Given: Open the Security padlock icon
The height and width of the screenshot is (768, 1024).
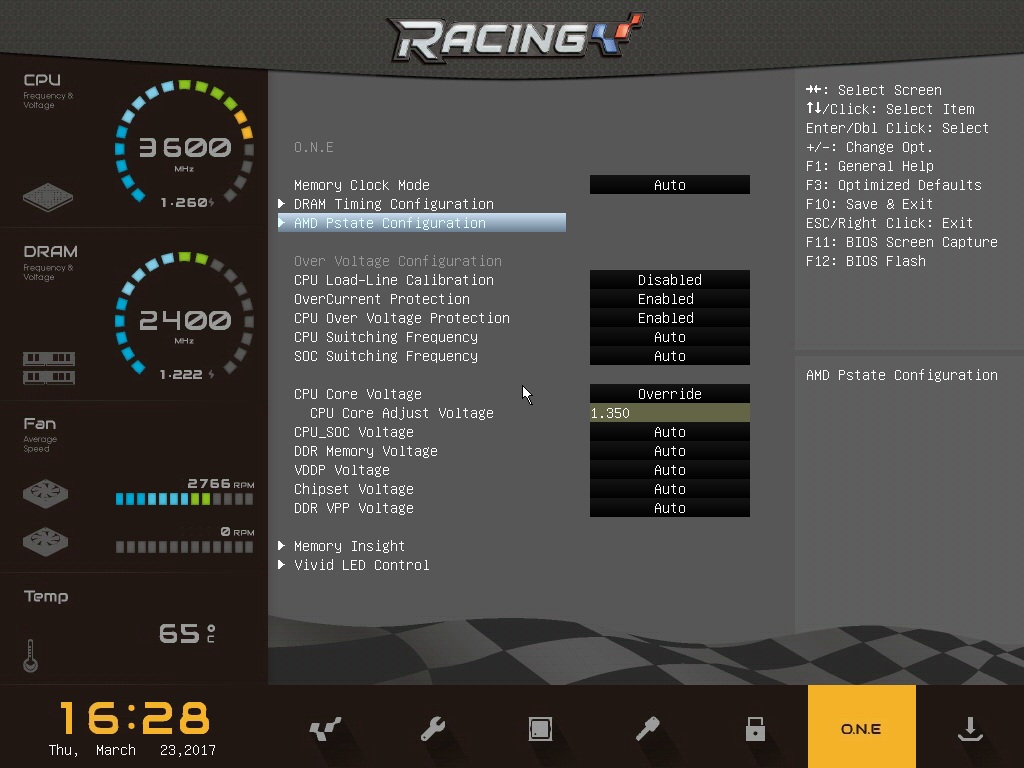Looking at the screenshot, I should 755,729.
